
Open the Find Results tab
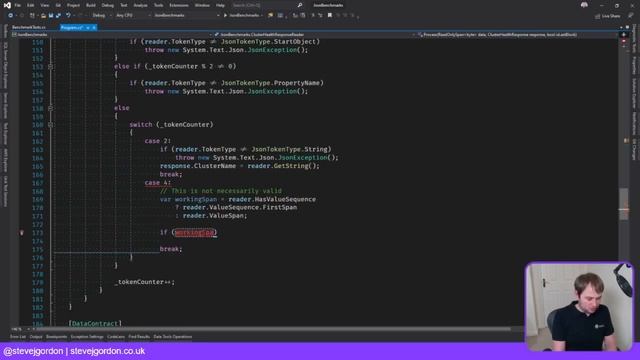tap(139, 337)
